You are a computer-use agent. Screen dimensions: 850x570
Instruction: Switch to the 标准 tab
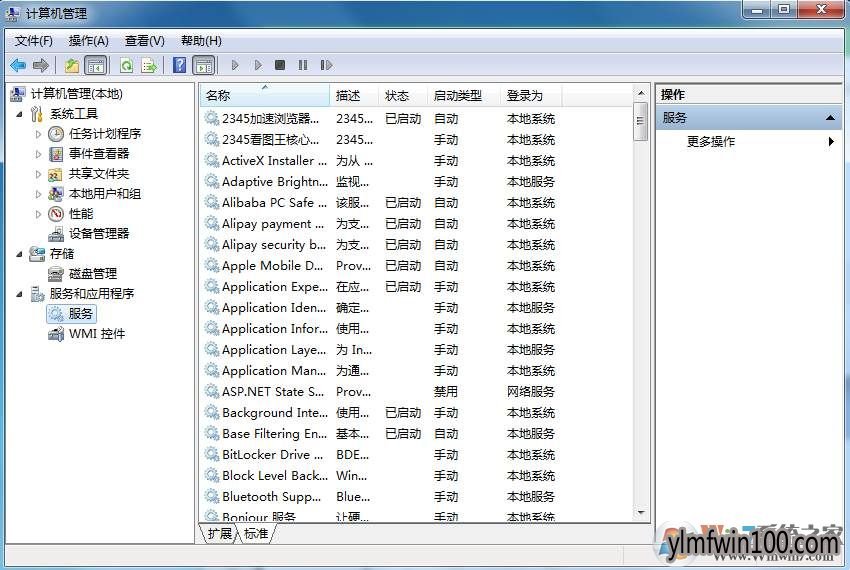pos(256,534)
